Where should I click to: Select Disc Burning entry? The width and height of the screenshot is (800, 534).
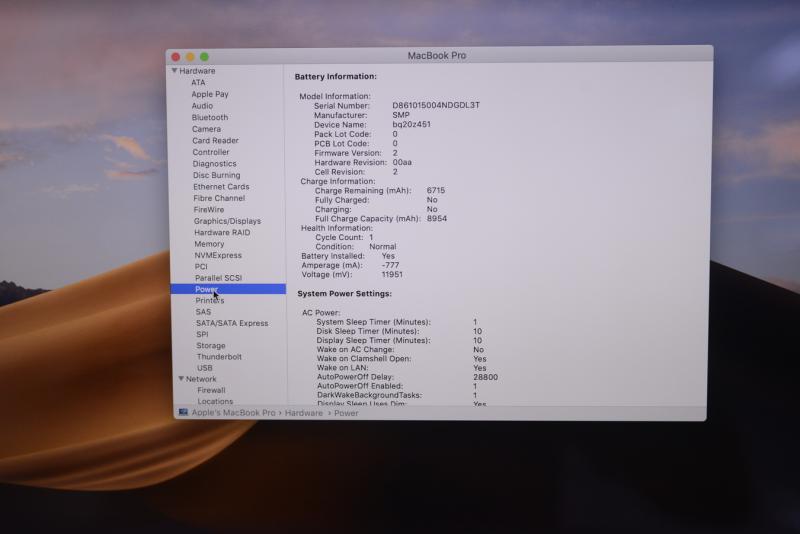click(x=216, y=175)
